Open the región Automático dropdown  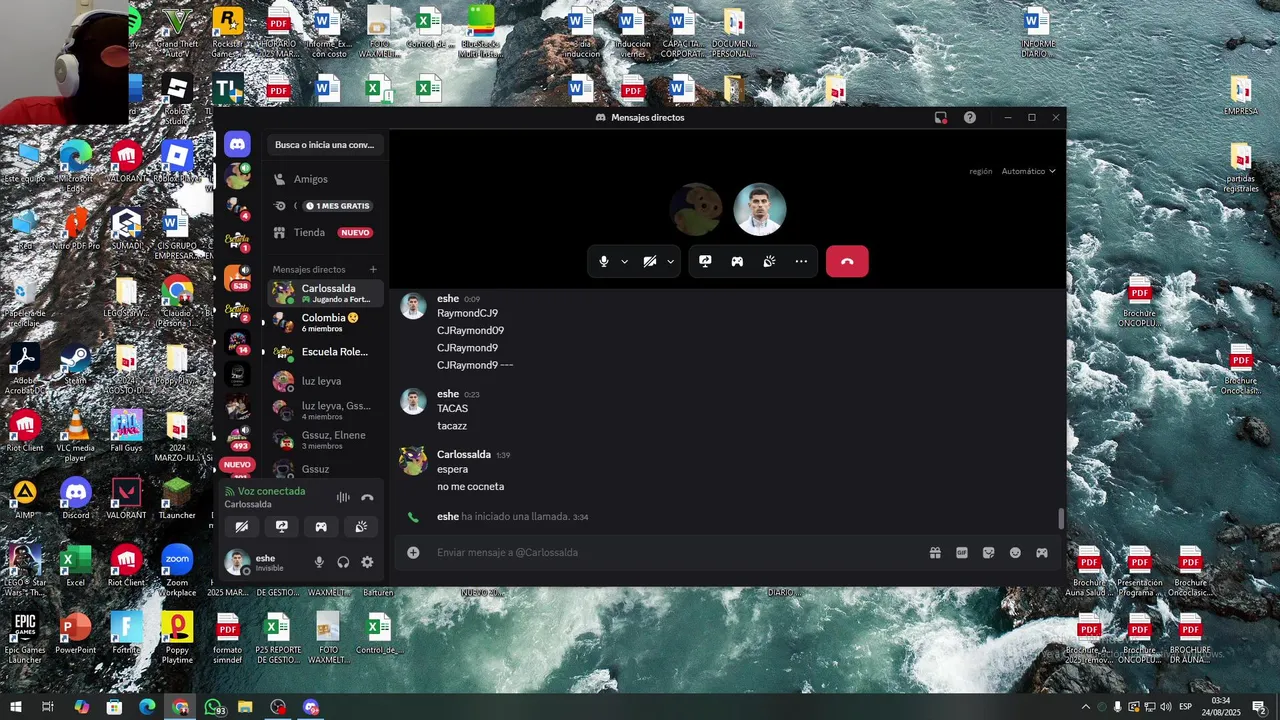pos(1028,171)
